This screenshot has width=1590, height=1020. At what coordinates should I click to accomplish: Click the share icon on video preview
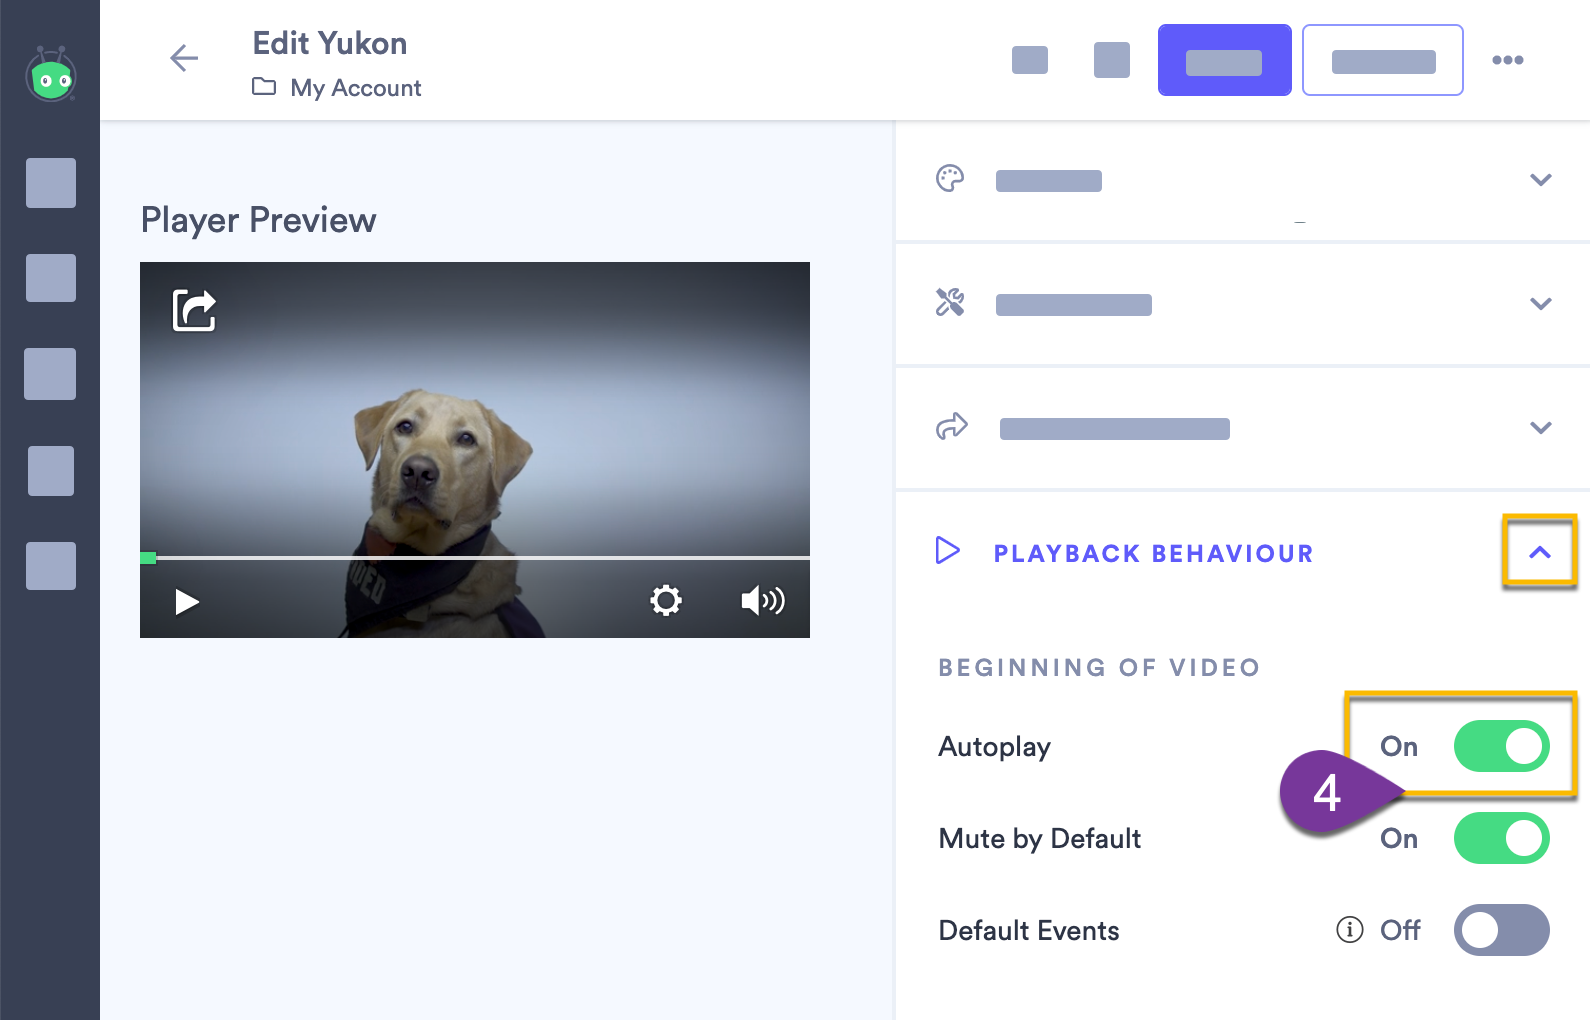(194, 310)
